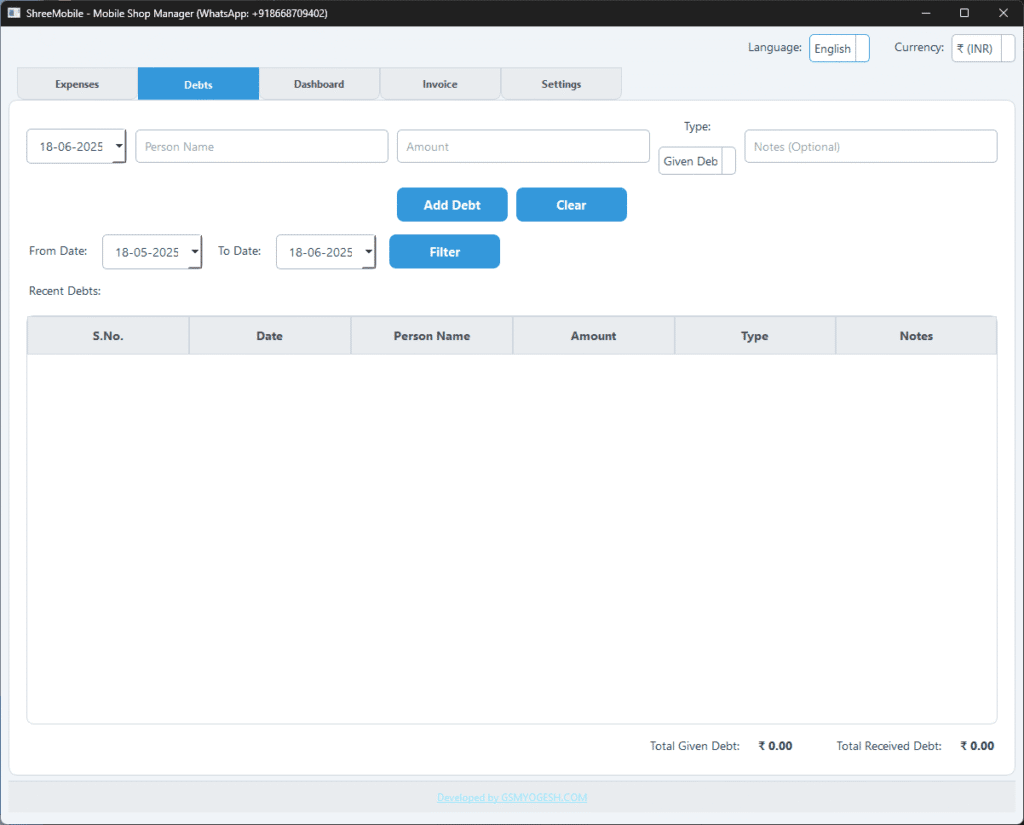Click the Recent Debts: label
This screenshot has height=825, width=1024.
coord(65,291)
